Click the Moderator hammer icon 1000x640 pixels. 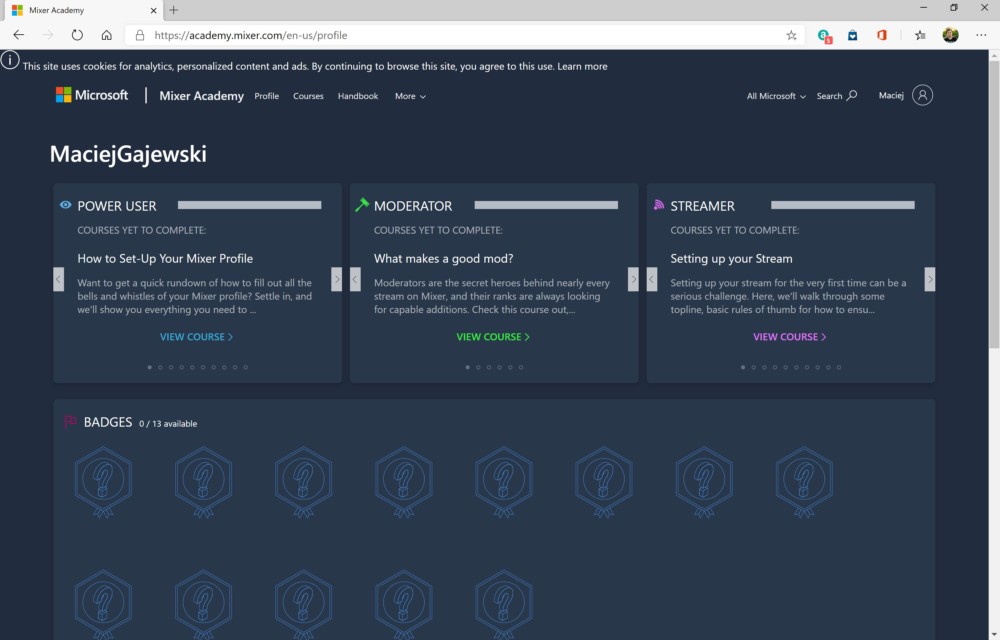pyautogui.click(x=362, y=205)
